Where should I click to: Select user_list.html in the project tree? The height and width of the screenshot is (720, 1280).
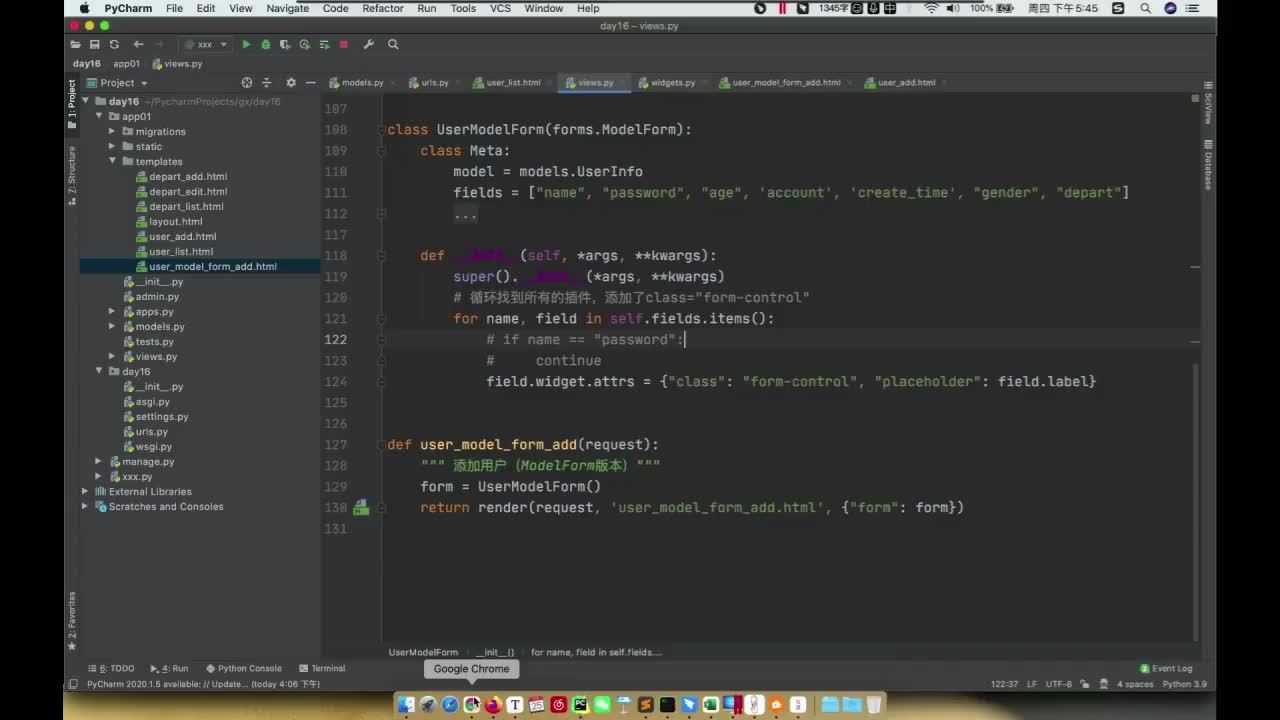(x=181, y=251)
